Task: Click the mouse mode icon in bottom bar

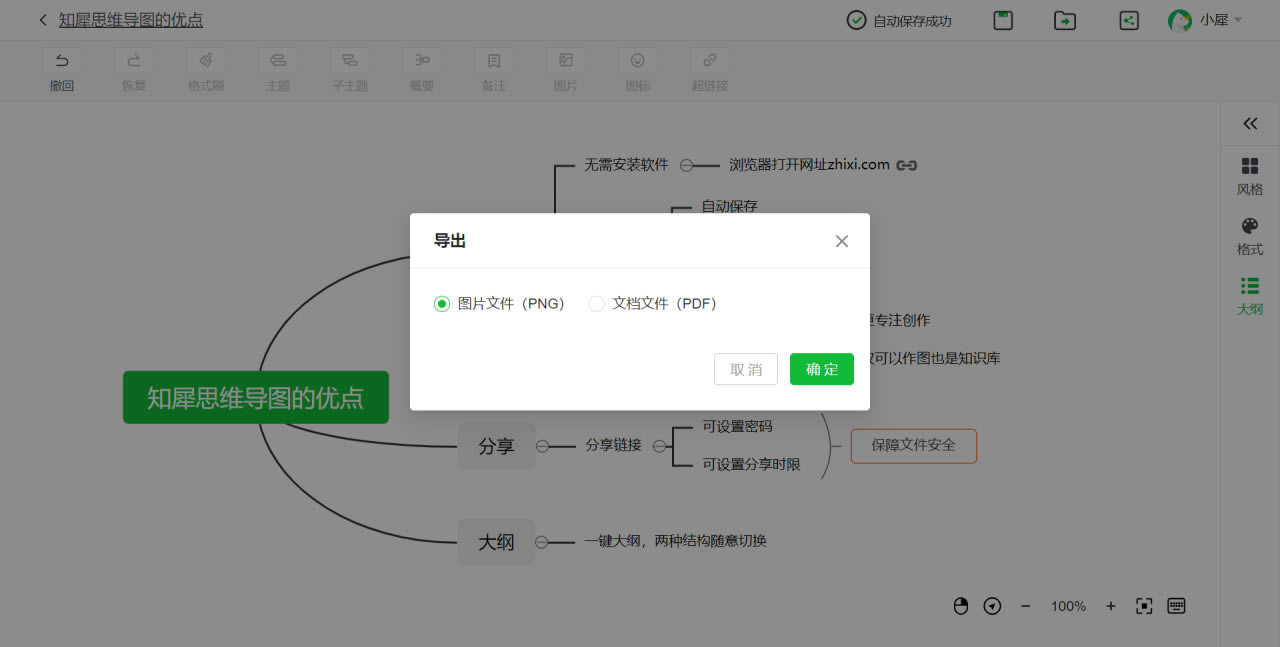Action: (961, 606)
